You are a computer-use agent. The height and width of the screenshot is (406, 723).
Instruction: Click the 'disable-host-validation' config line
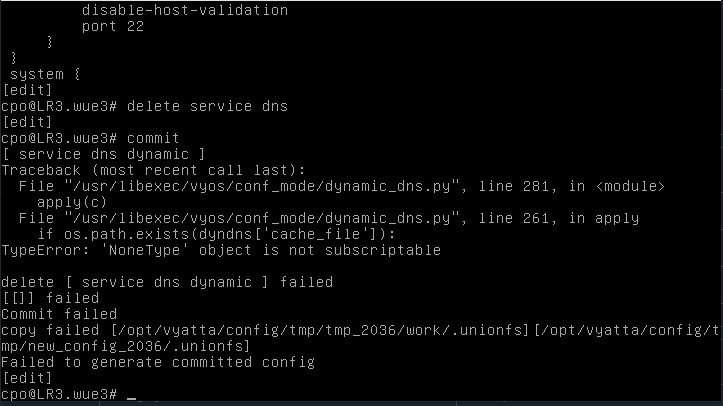[x=184, y=10]
